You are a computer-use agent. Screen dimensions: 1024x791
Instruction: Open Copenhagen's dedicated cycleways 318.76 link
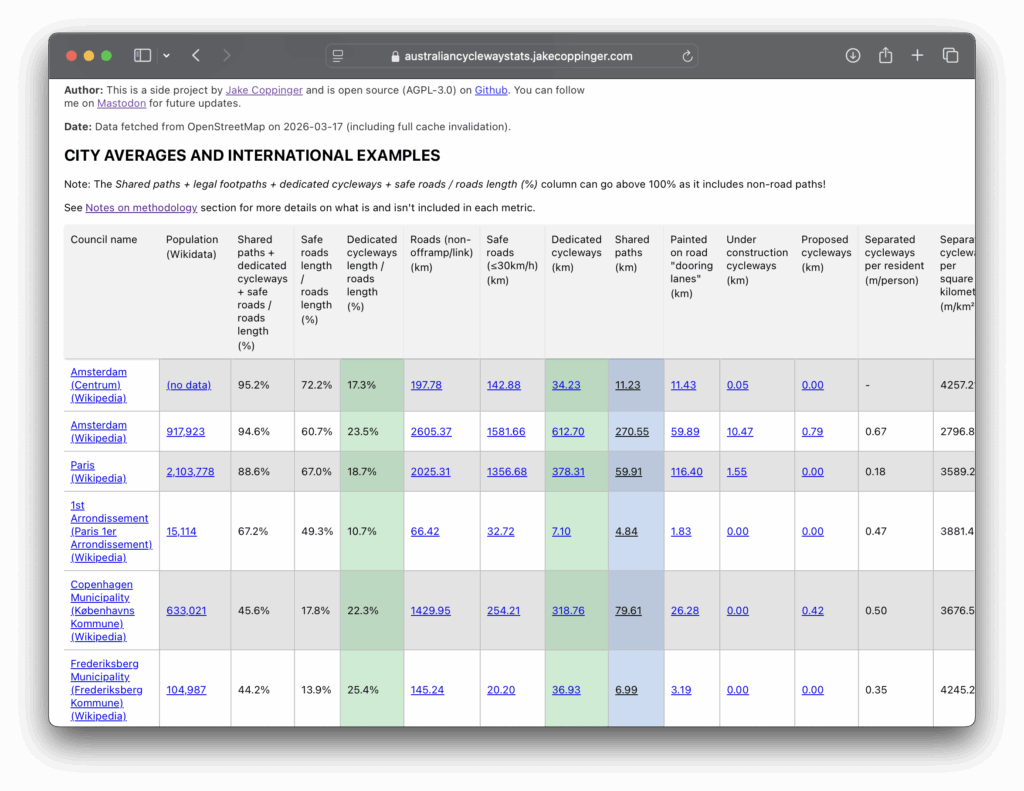coord(568,611)
